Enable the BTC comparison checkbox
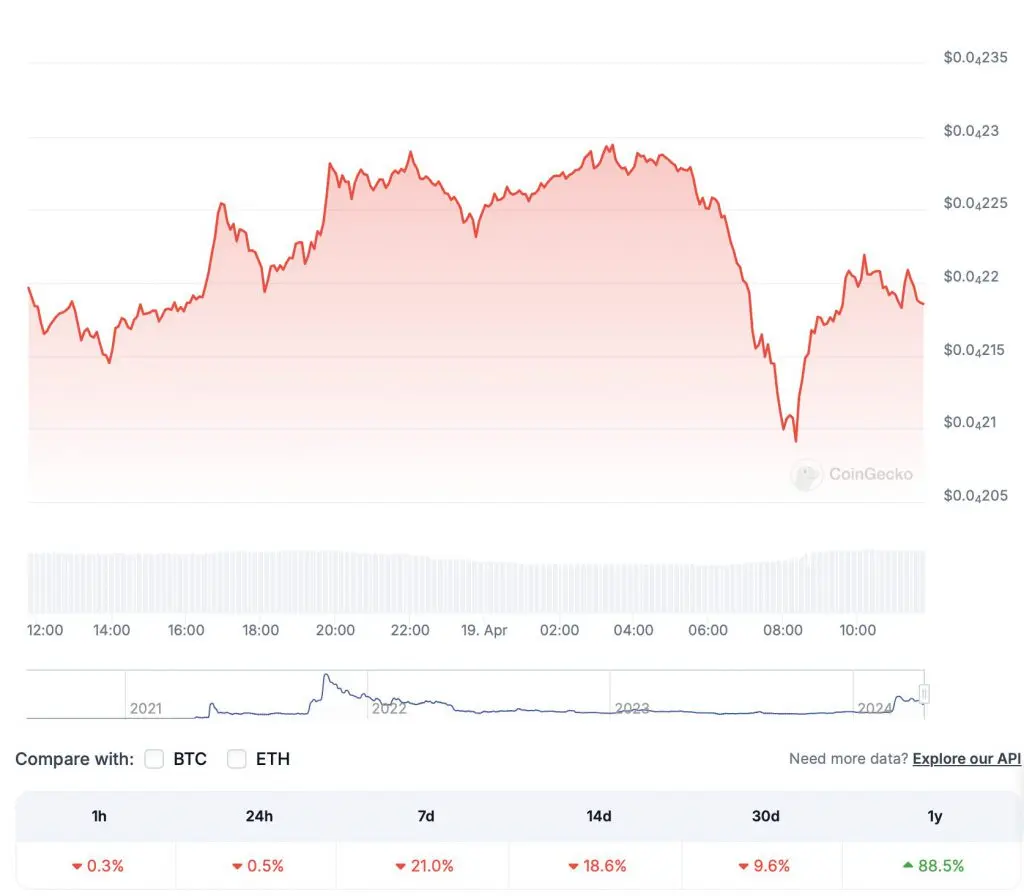 [154, 759]
